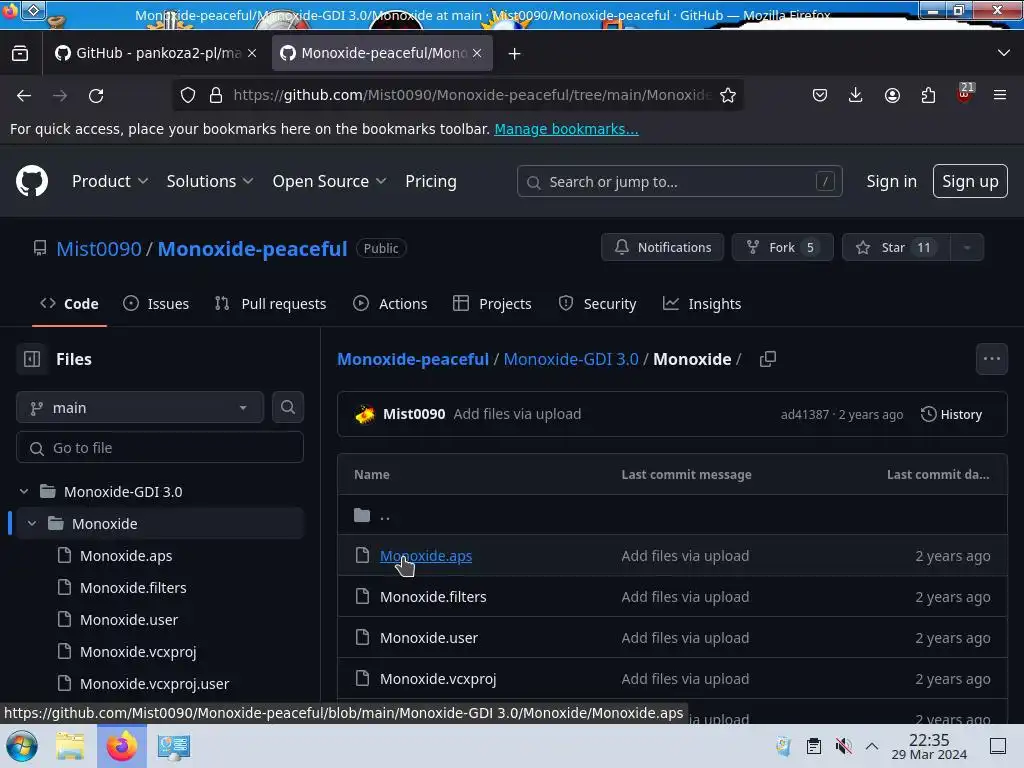
Task: Show hidden tray icons with the up arrow
Action: click(872, 746)
